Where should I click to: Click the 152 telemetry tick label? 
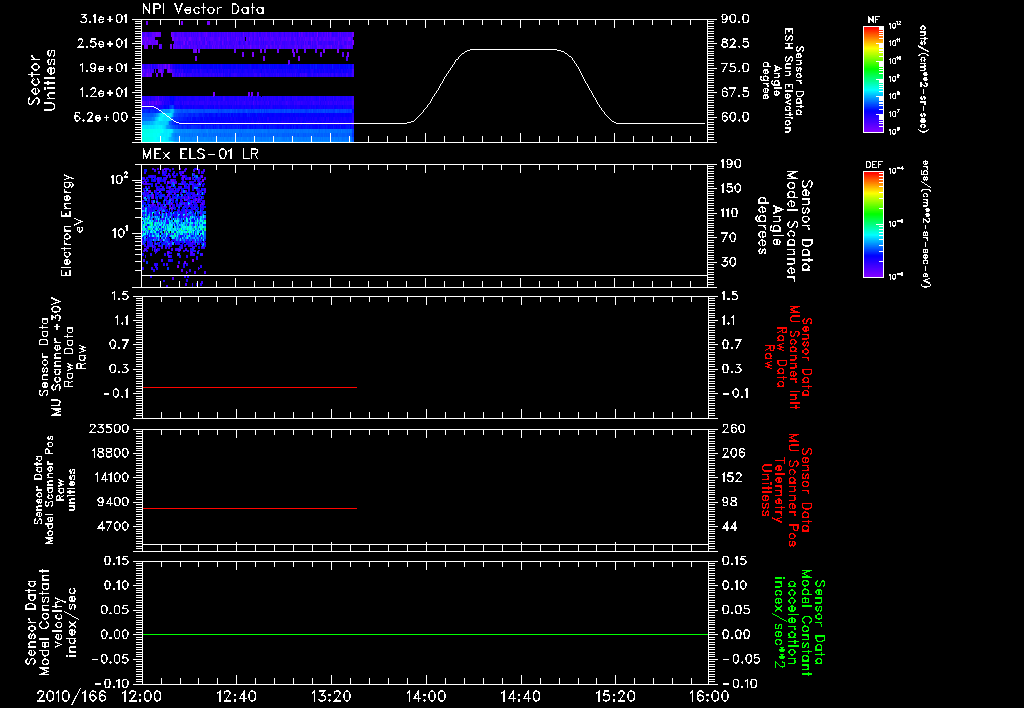point(733,477)
